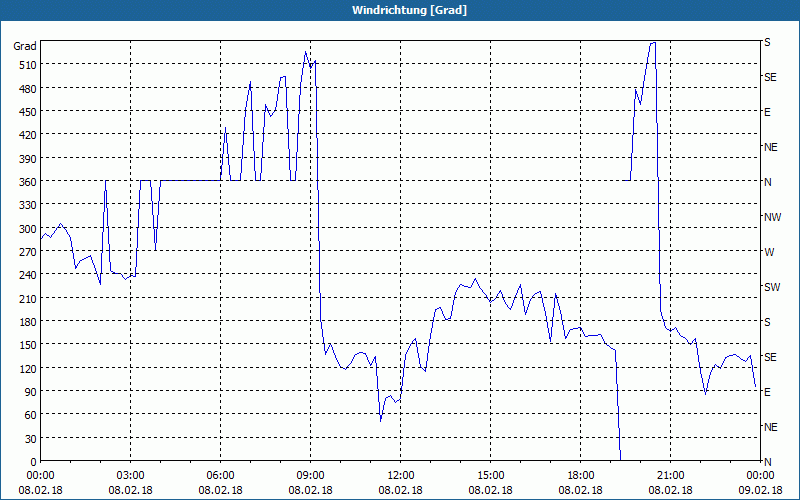Screen dimensions: 800x500
Task: Select the 09:00 time label
Action: pos(310,476)
